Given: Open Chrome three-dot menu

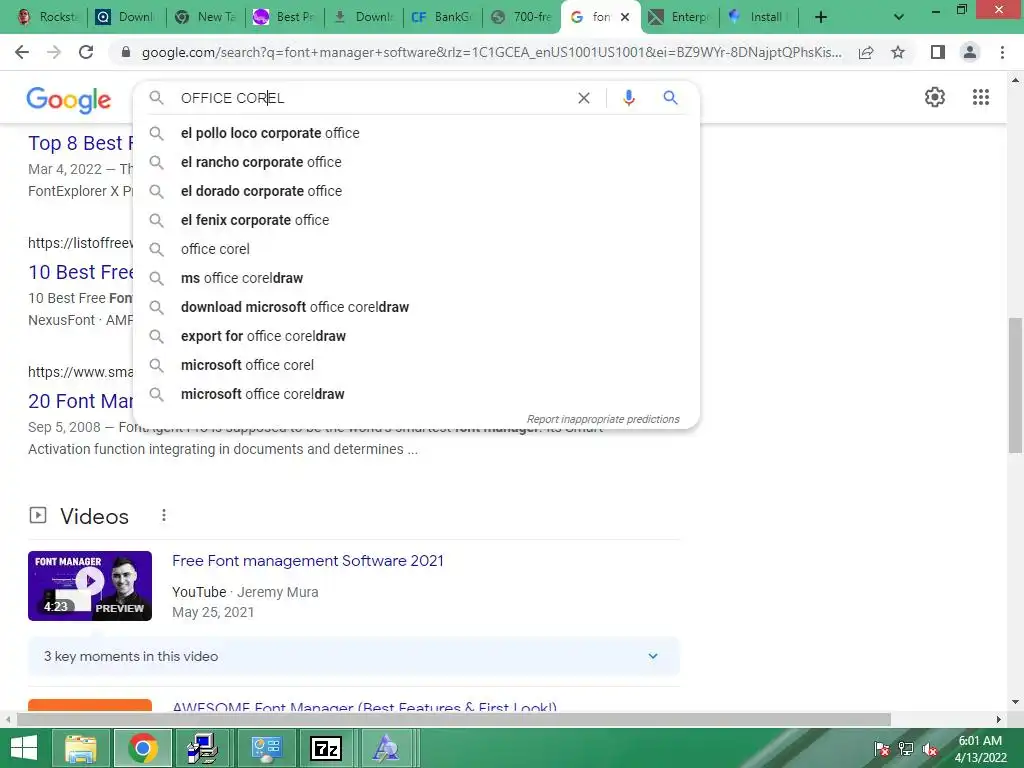Looking at the screenshot, I should 1002,52.
